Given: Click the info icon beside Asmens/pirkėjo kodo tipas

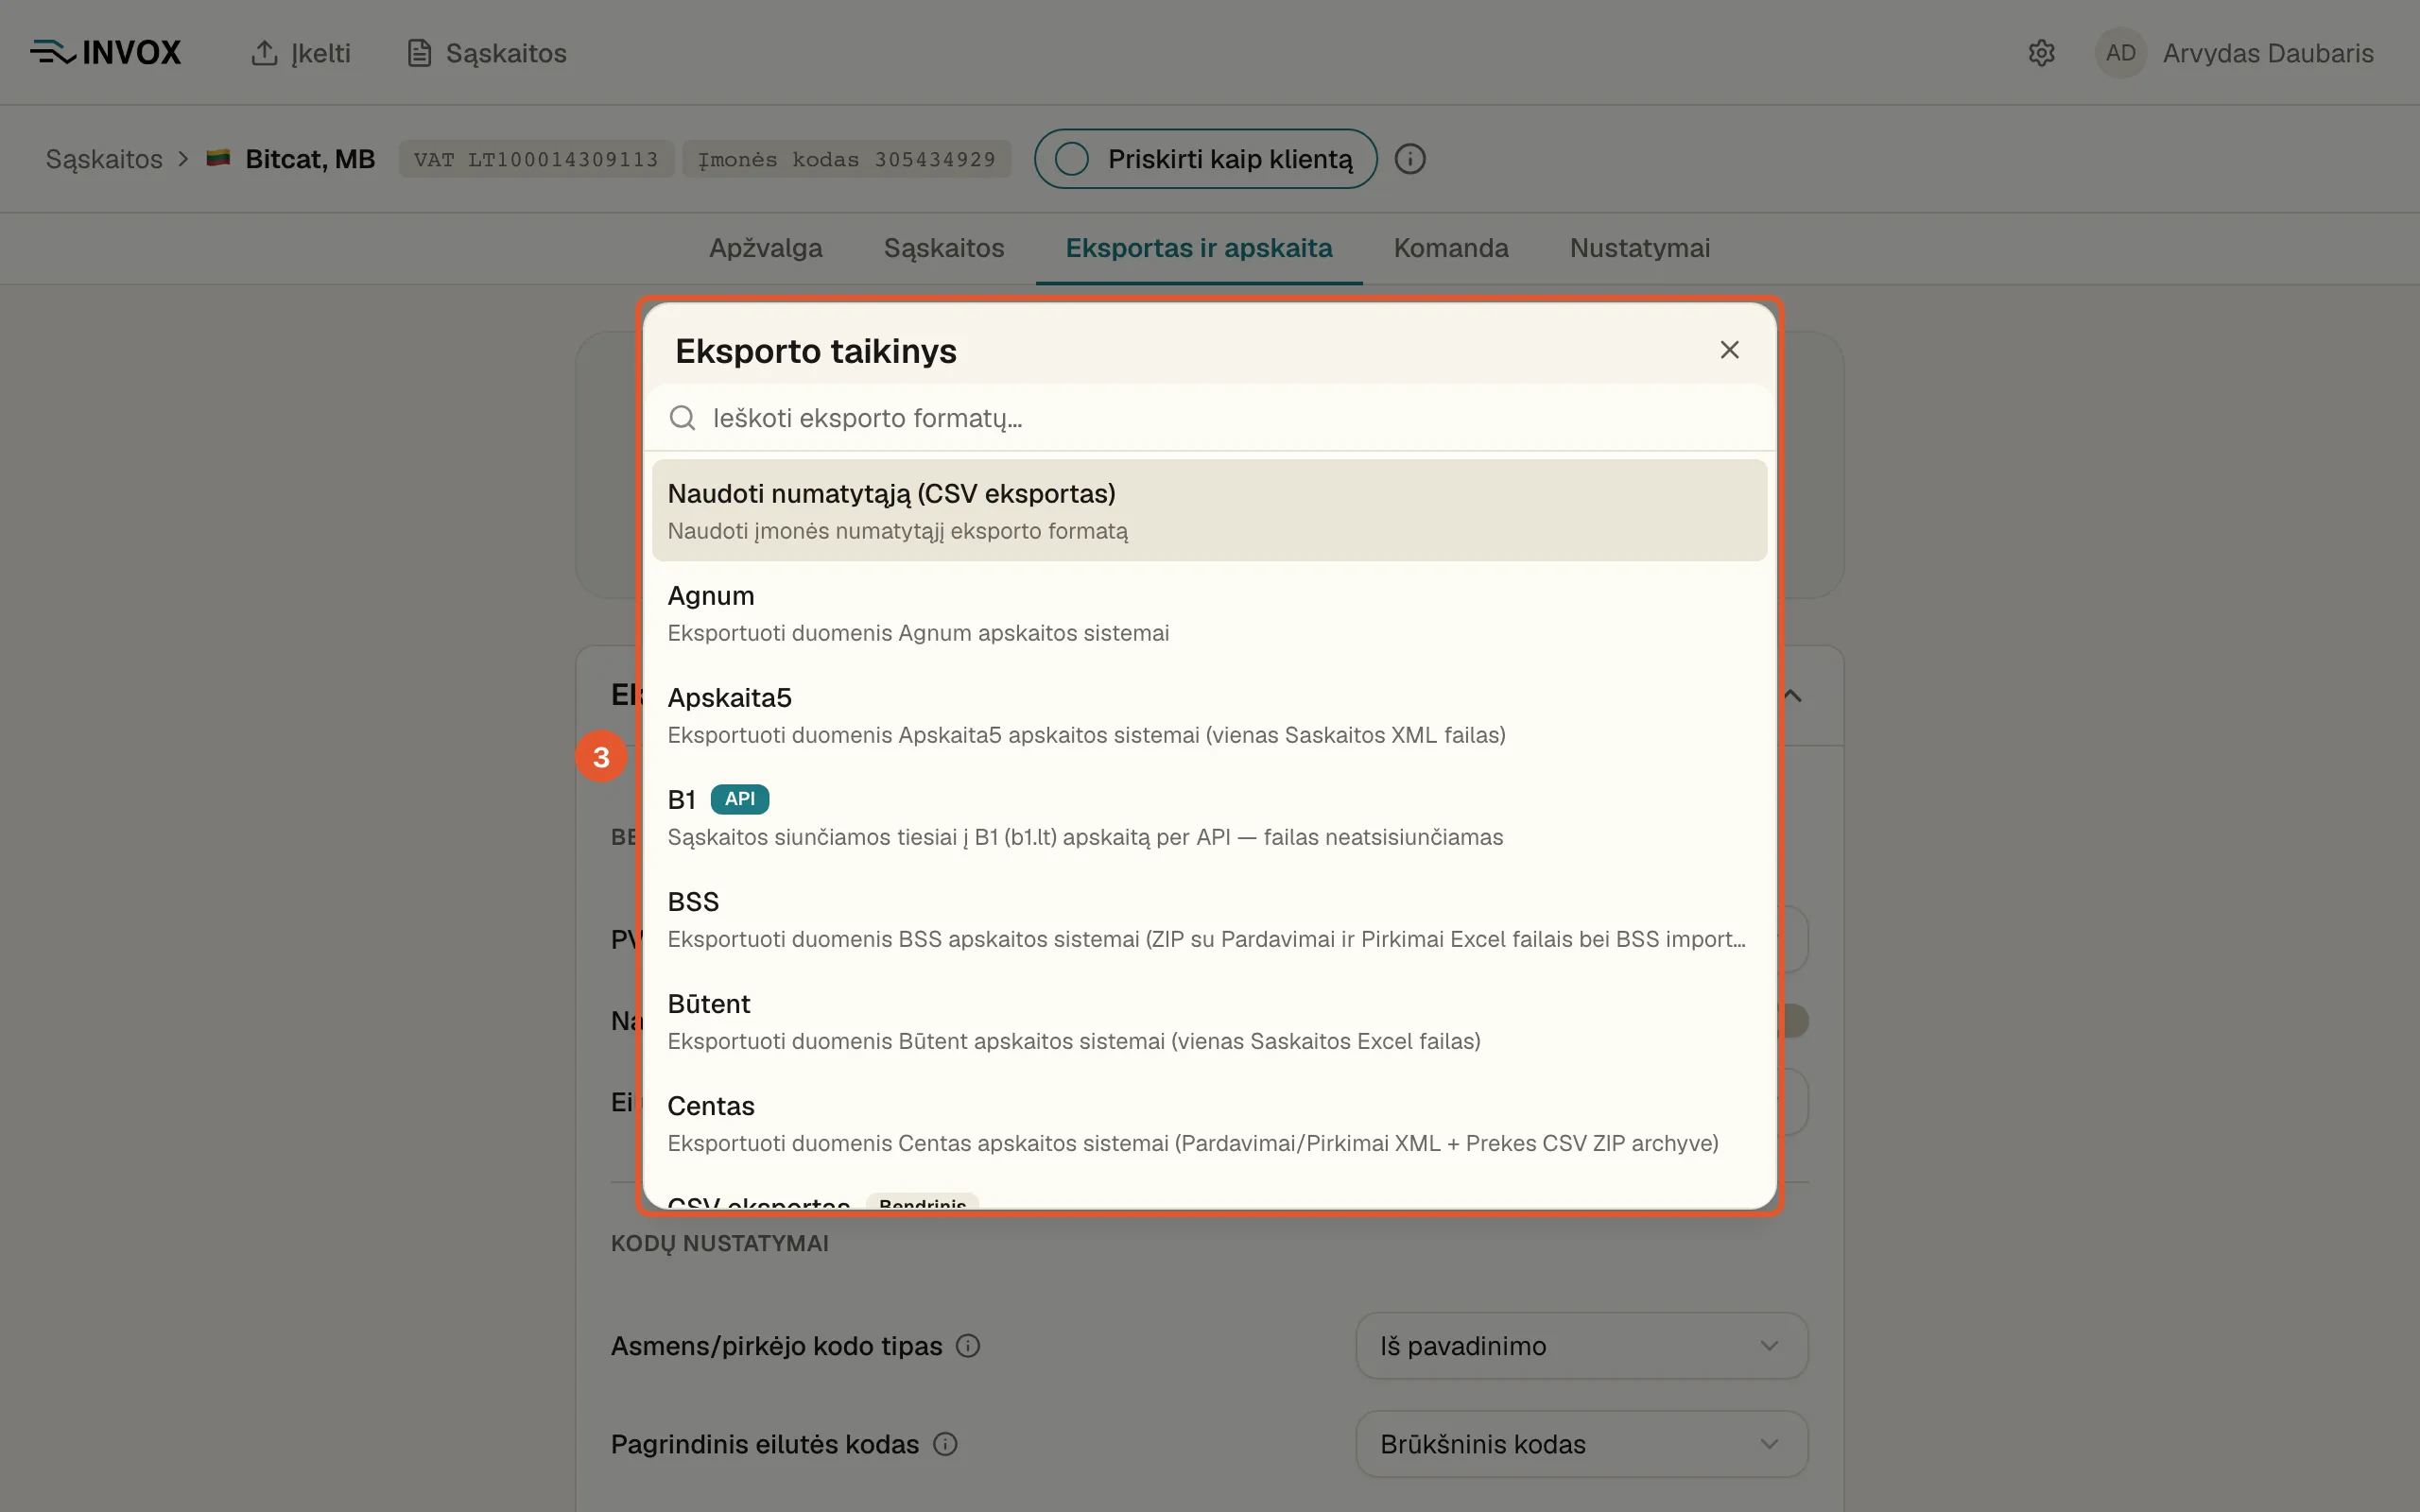Looking at the screenshot, I should 967,1346.
